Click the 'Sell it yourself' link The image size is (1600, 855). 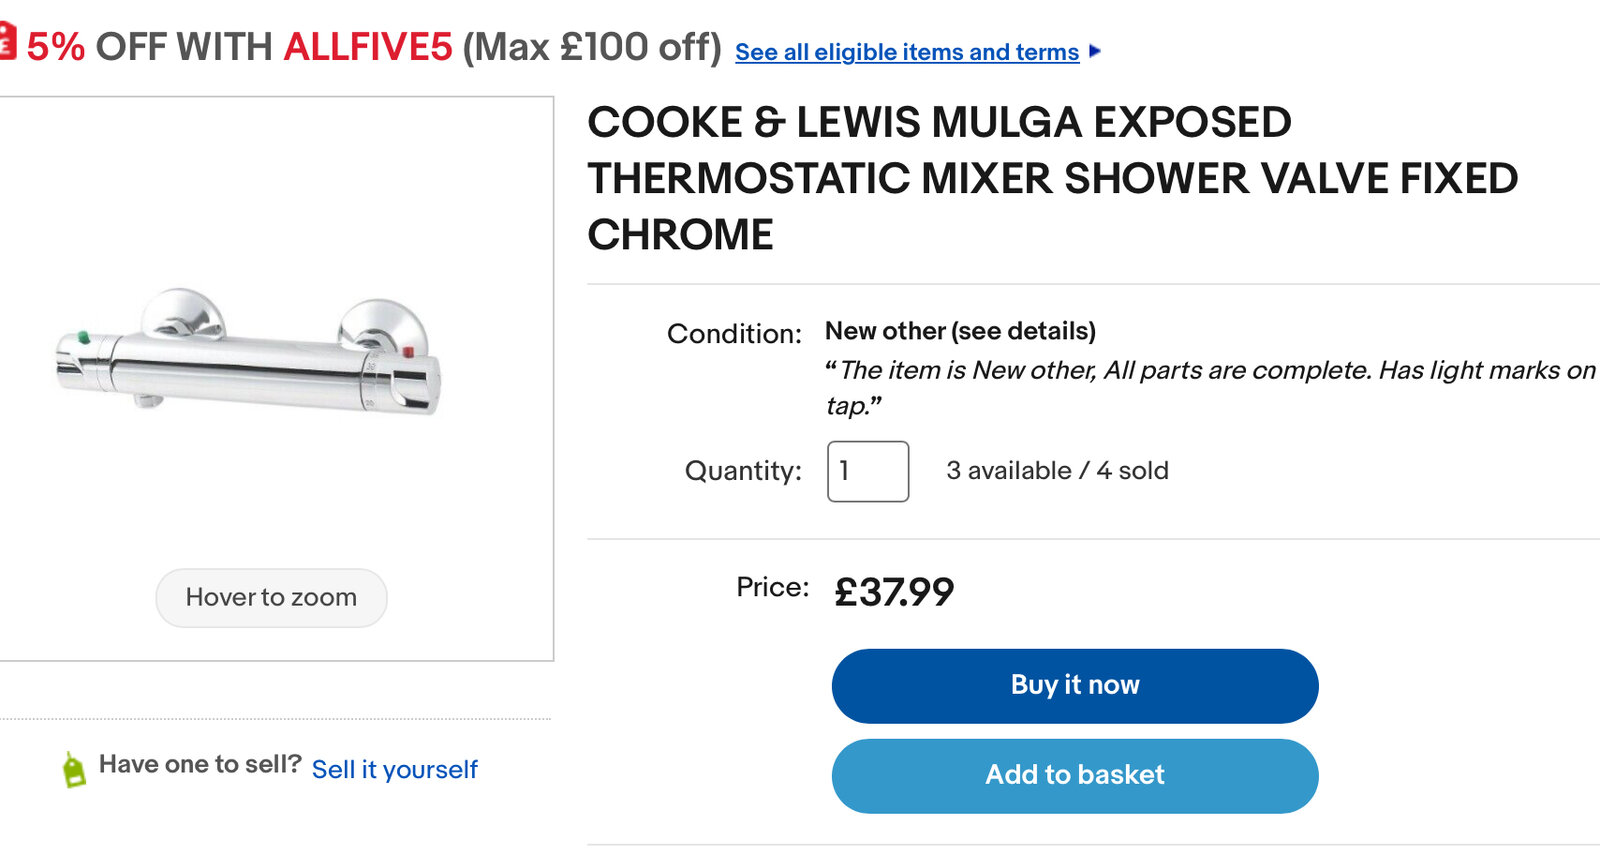[394, 769]
